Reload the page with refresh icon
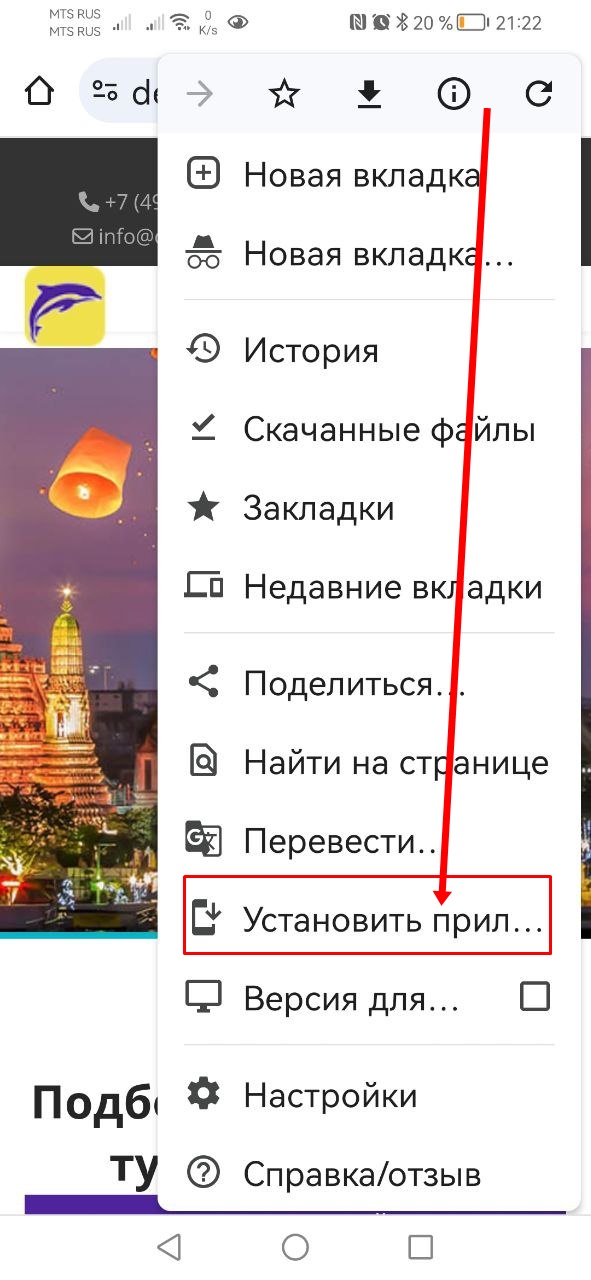This screenshot has width=591, height=1280. 539,94
